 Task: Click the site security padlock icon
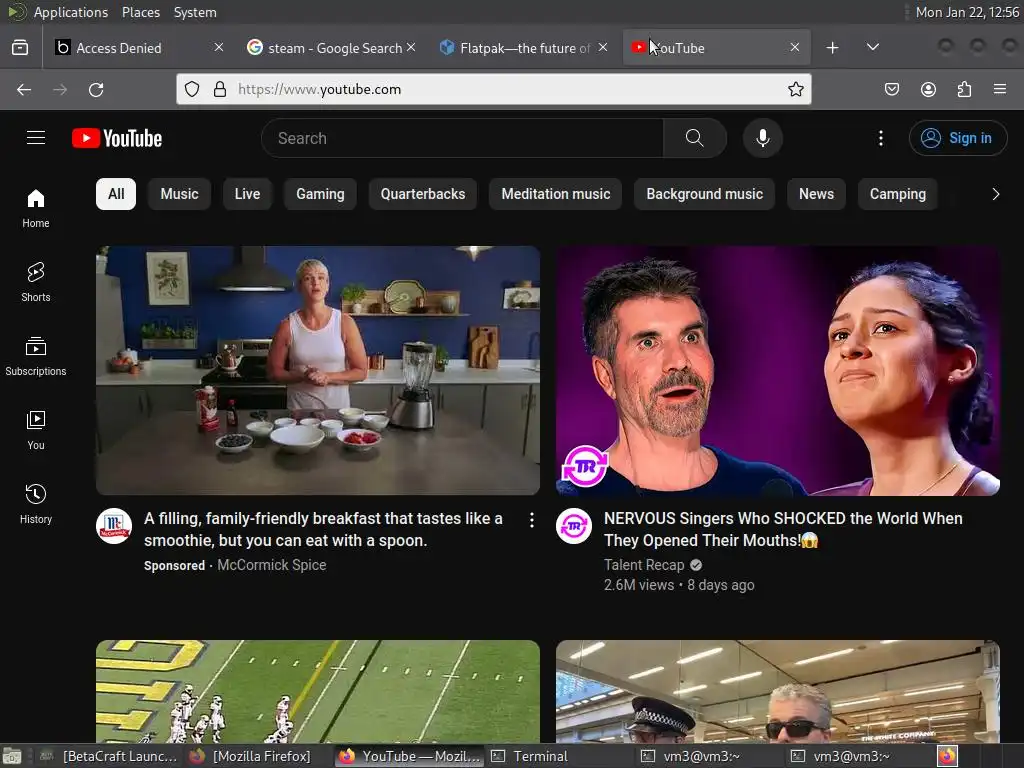(219, 89)
